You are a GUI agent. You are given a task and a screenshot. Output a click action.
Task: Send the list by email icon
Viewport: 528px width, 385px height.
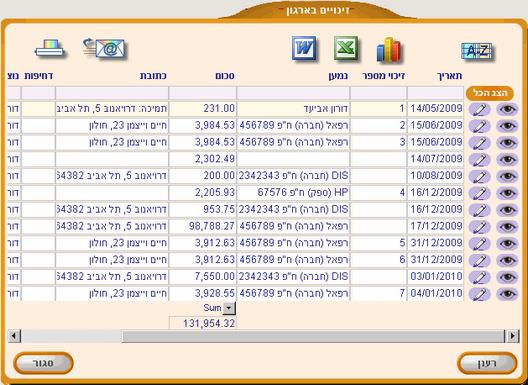pyautogui.click(x=104, y=49)
